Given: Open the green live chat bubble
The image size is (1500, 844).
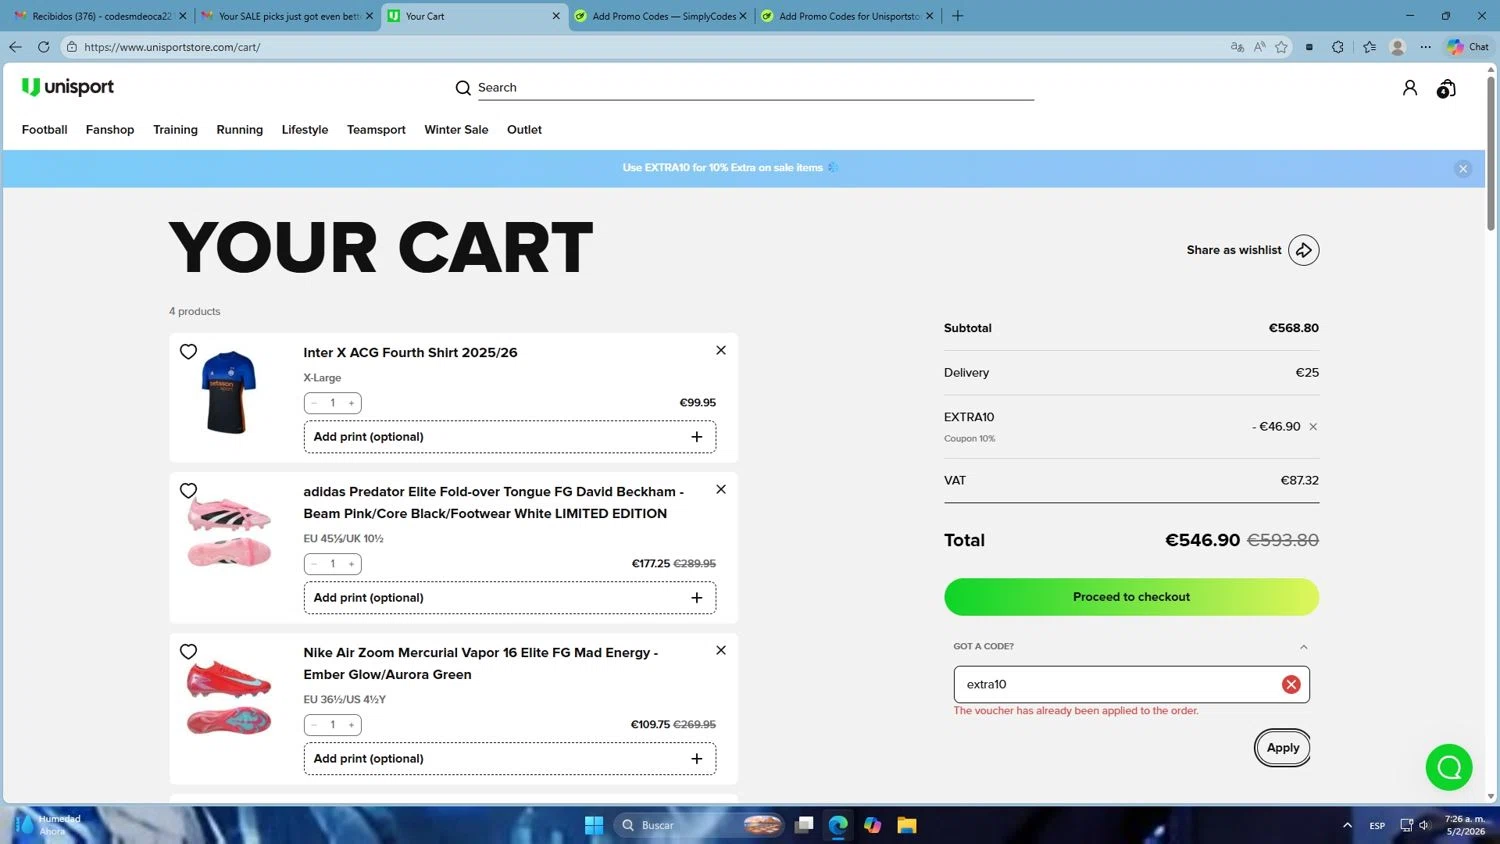Looking at the screenshot, I should 1449,767.
